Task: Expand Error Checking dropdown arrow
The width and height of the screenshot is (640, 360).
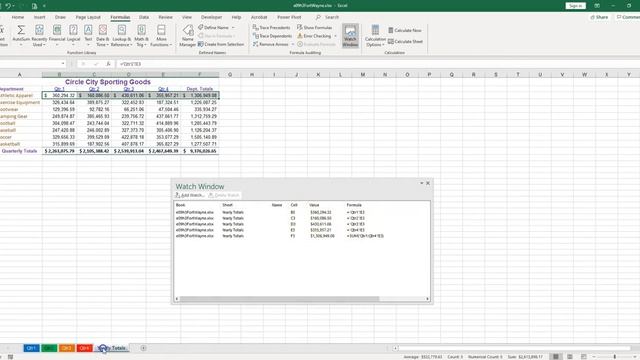Action: (x=336, y=36)
